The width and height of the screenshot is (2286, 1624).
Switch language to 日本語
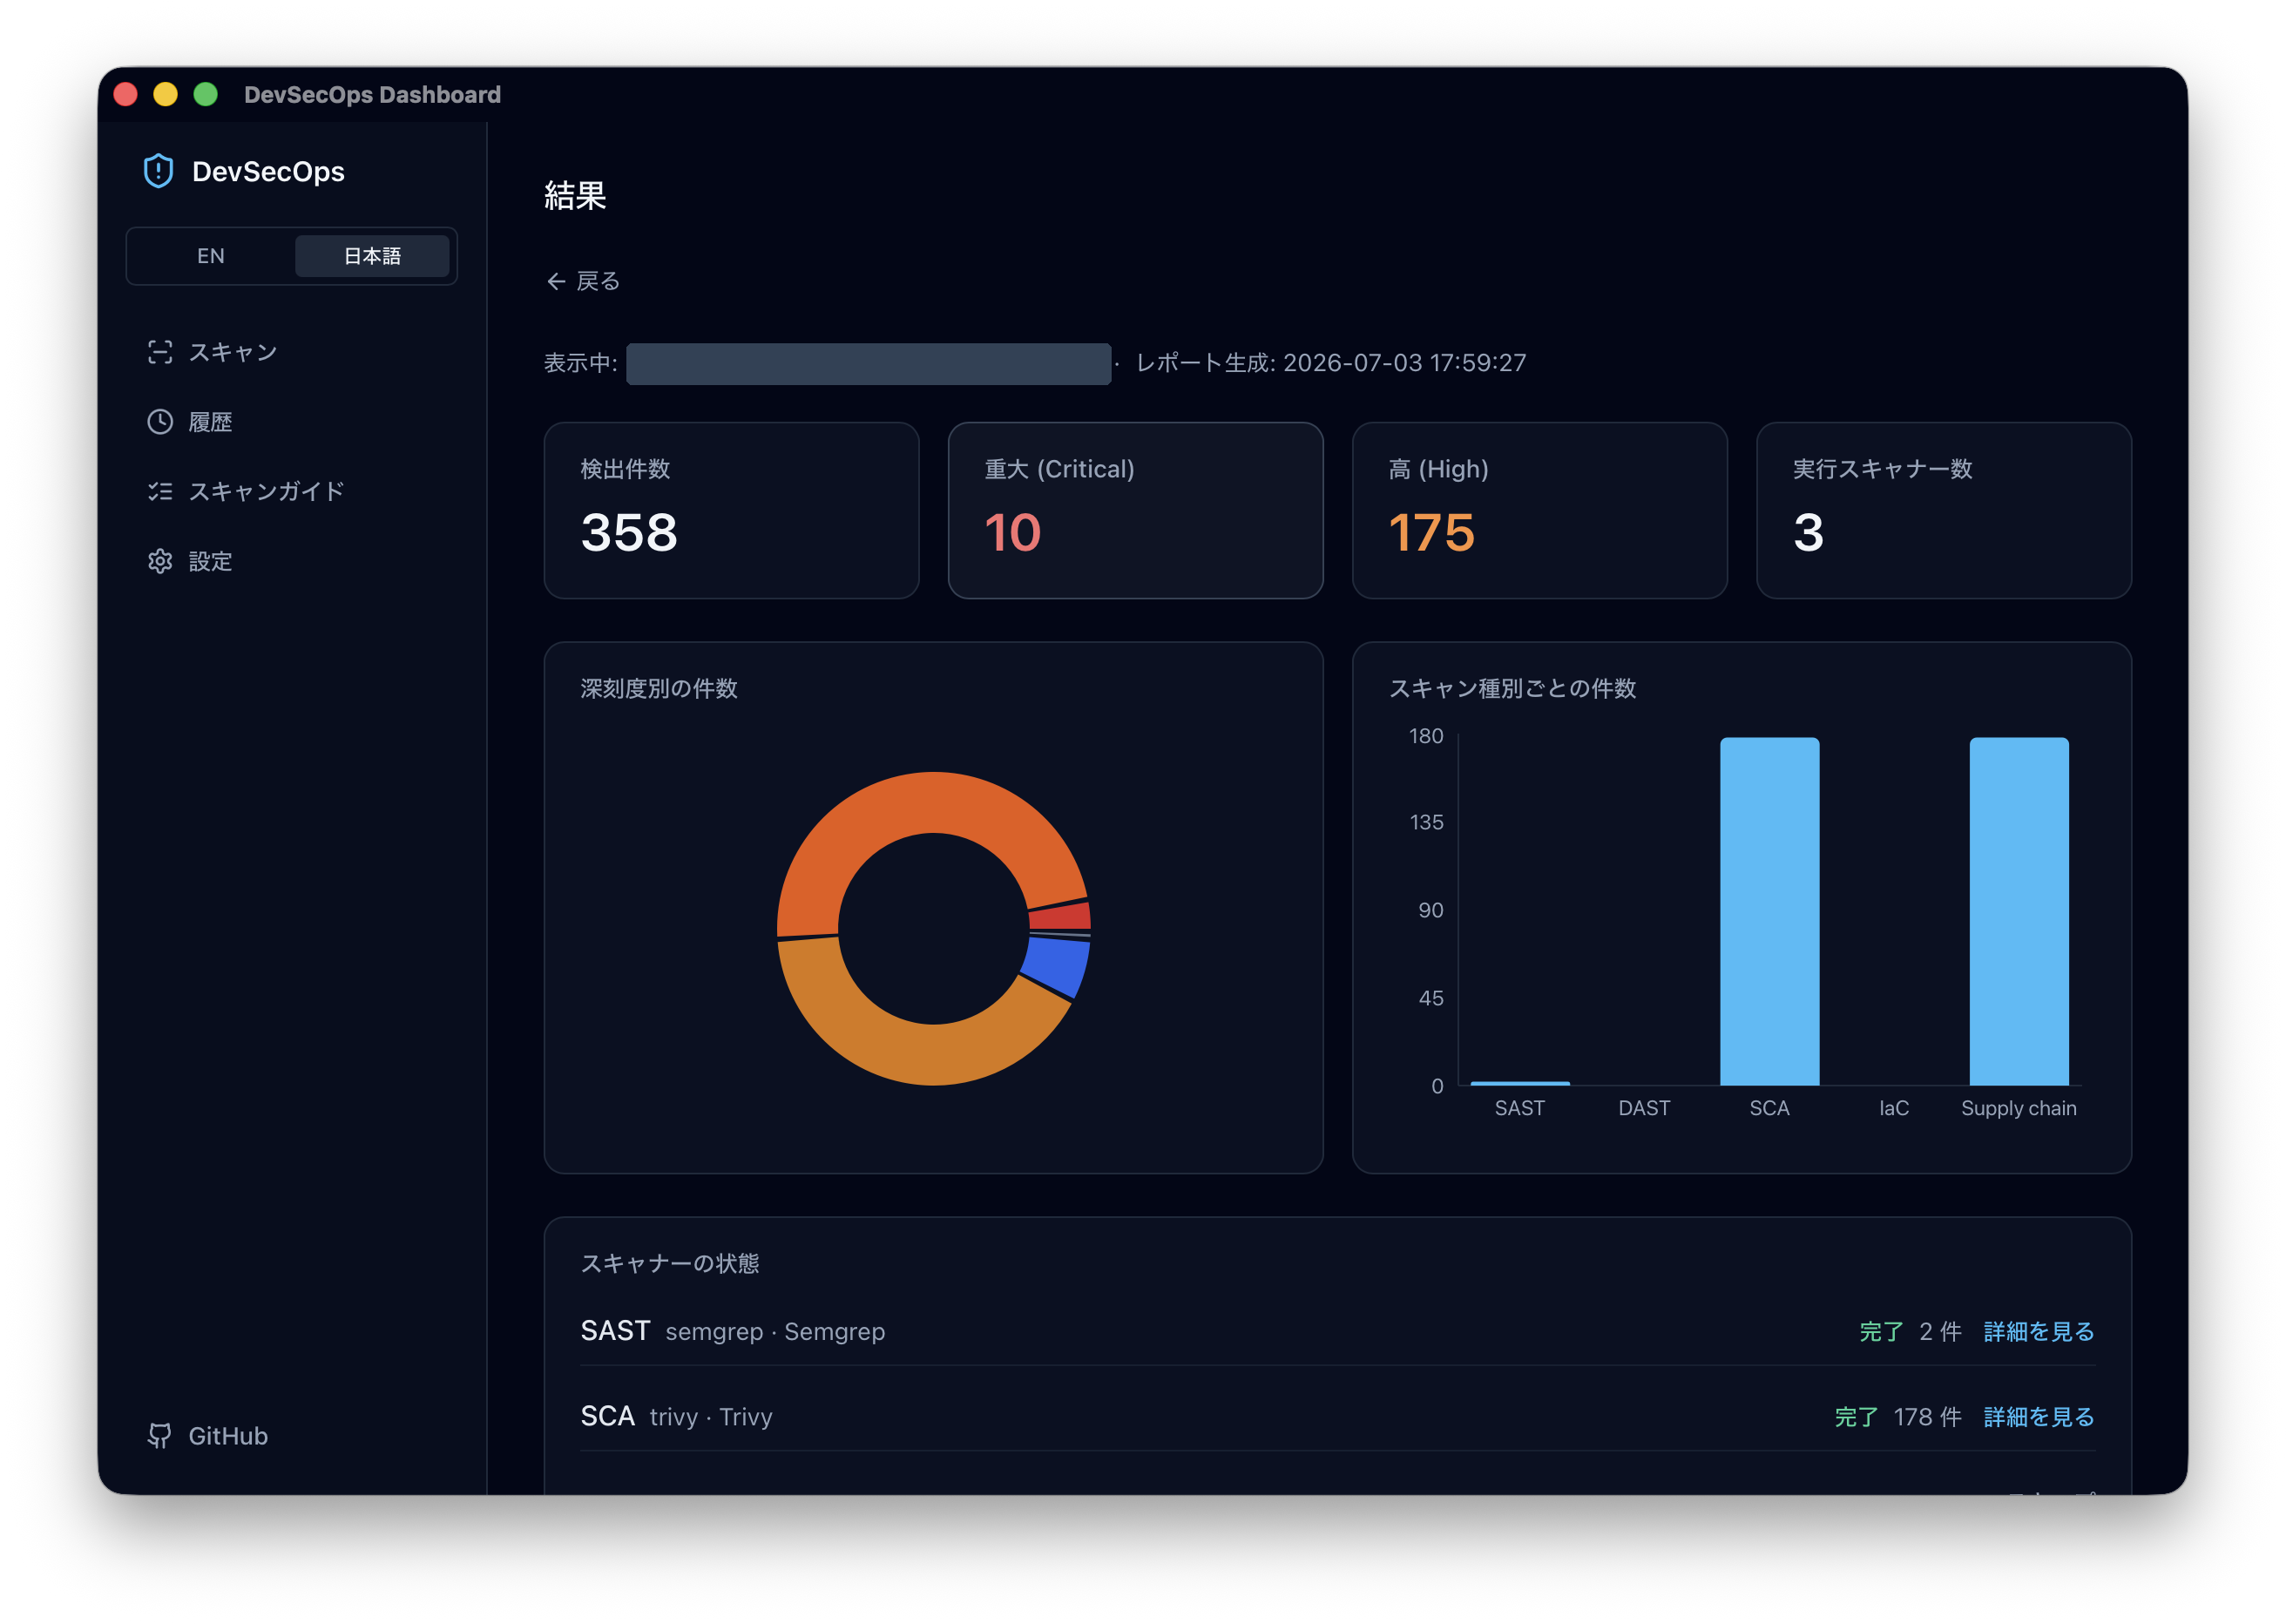tap(372, 256)
